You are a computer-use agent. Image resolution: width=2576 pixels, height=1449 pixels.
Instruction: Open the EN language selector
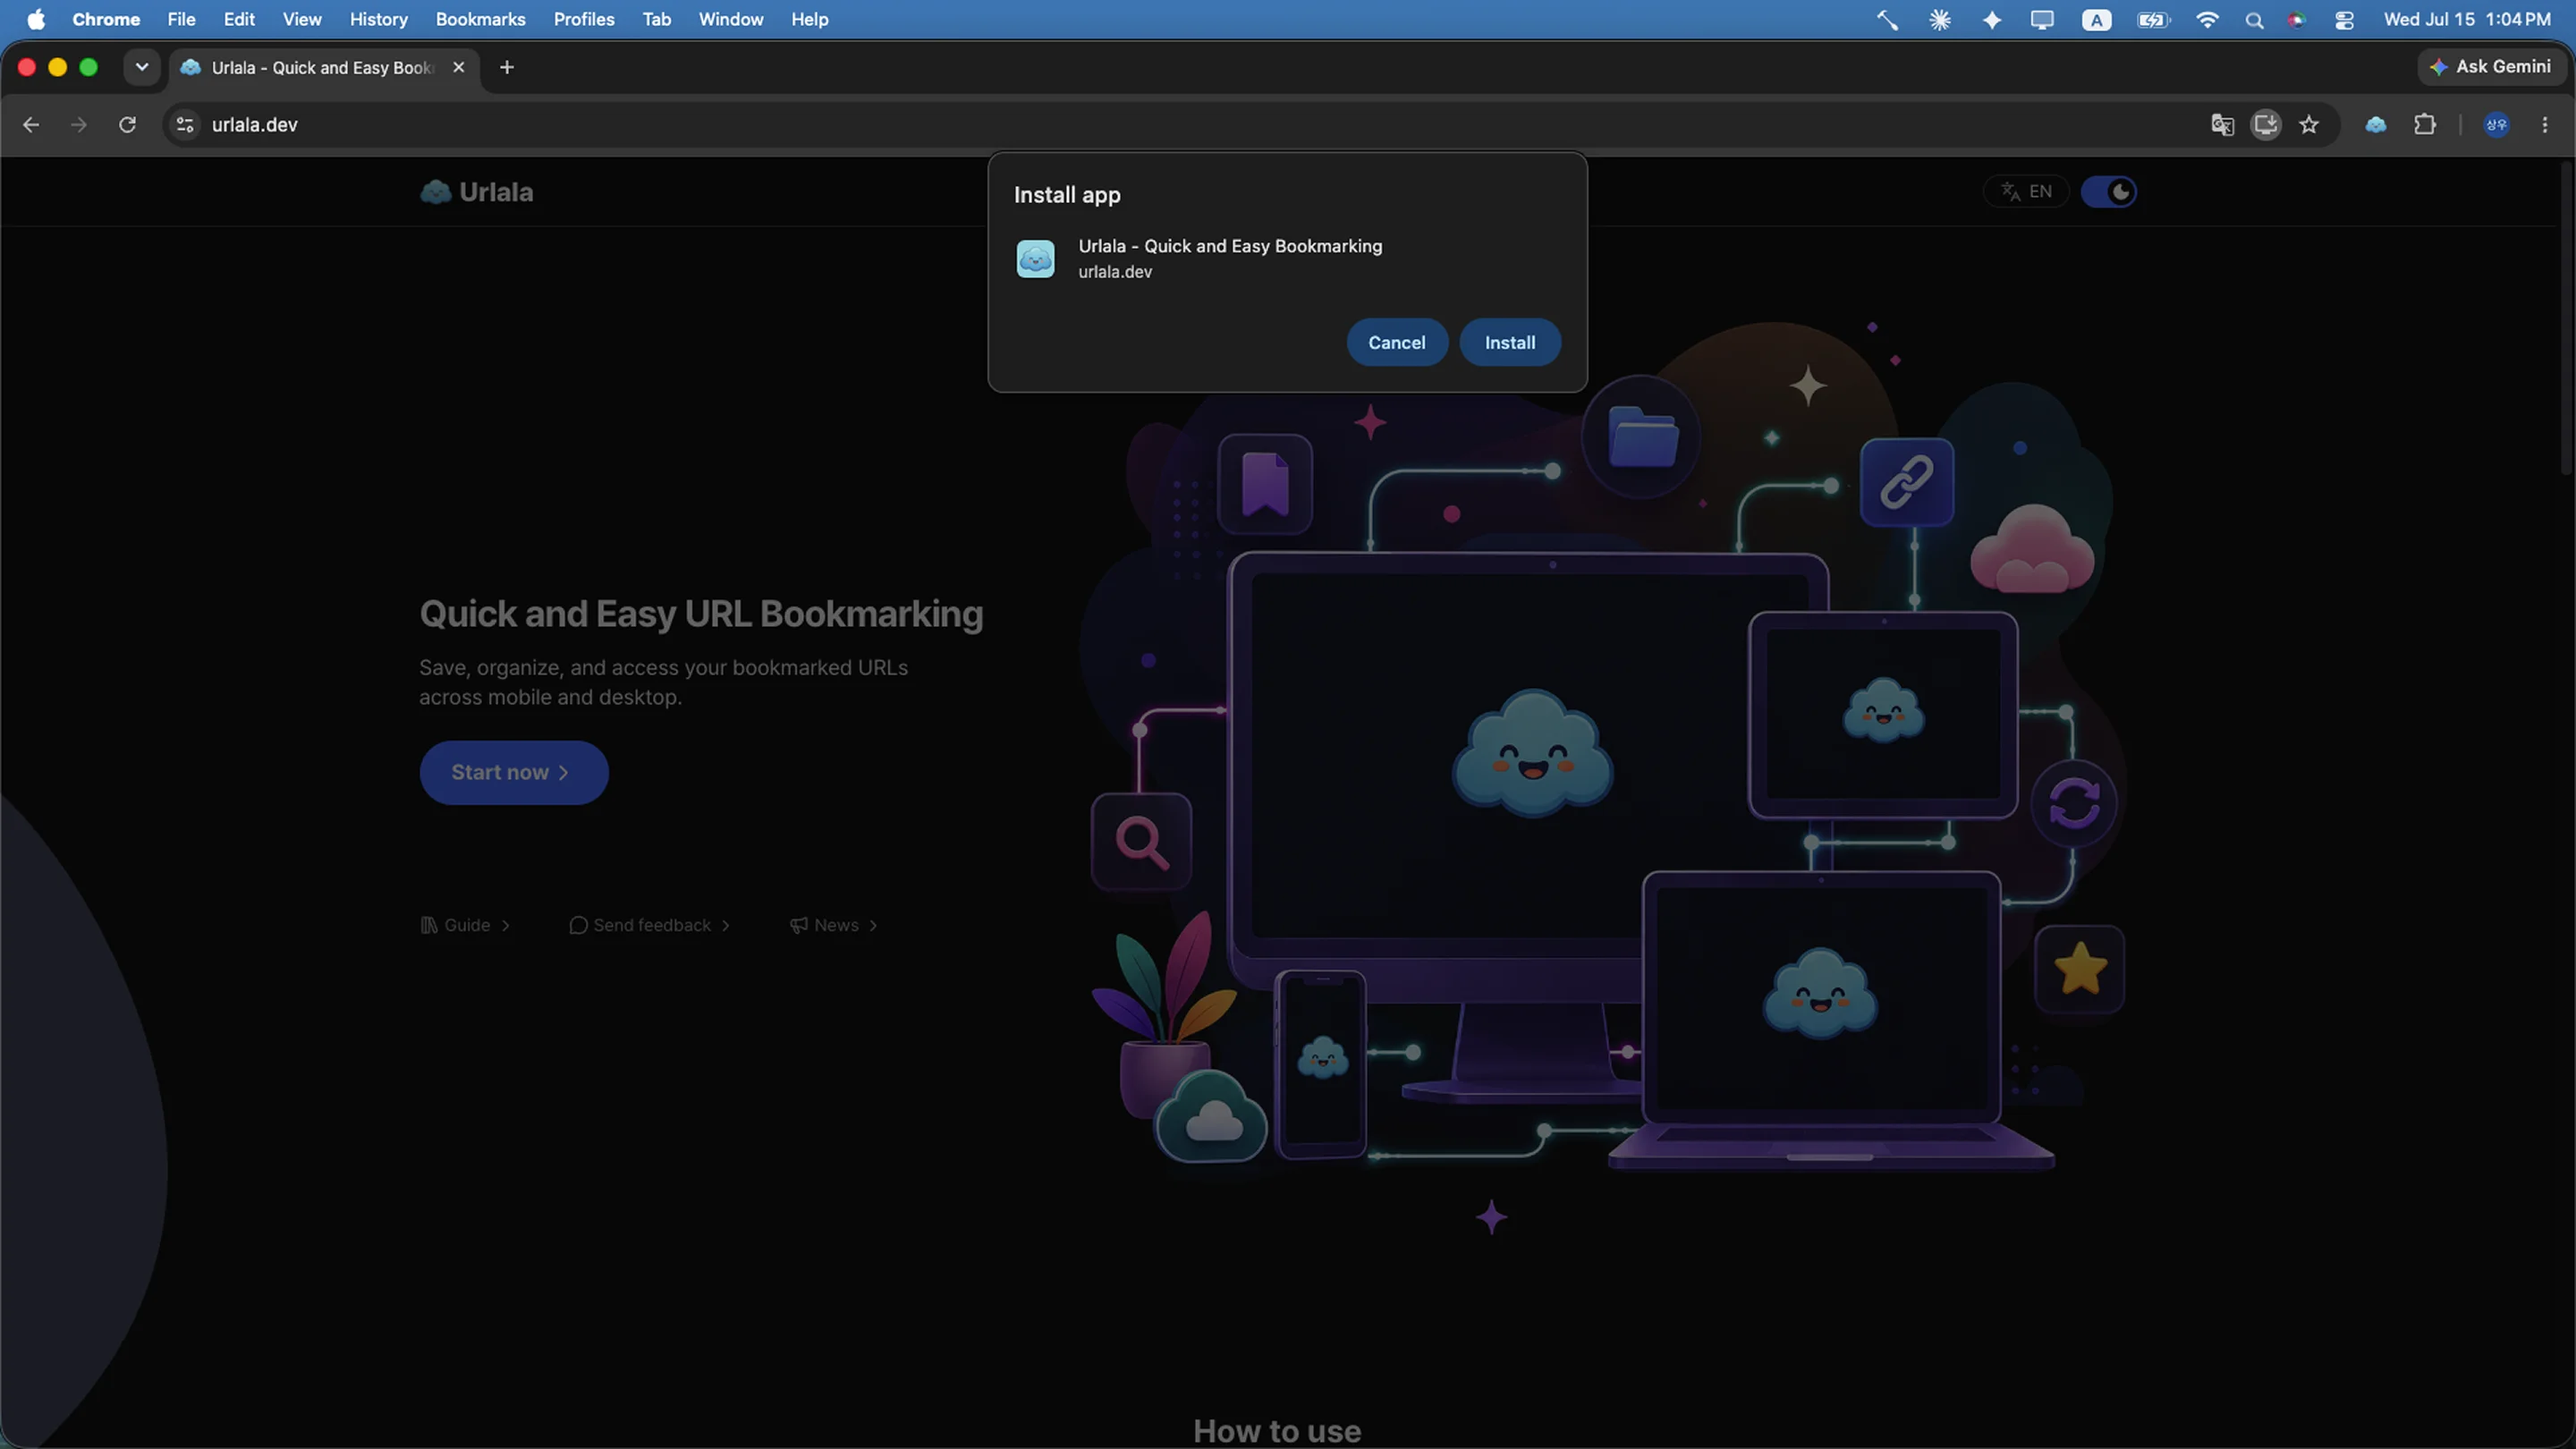pyautogui.click(x=2026, y=191)
